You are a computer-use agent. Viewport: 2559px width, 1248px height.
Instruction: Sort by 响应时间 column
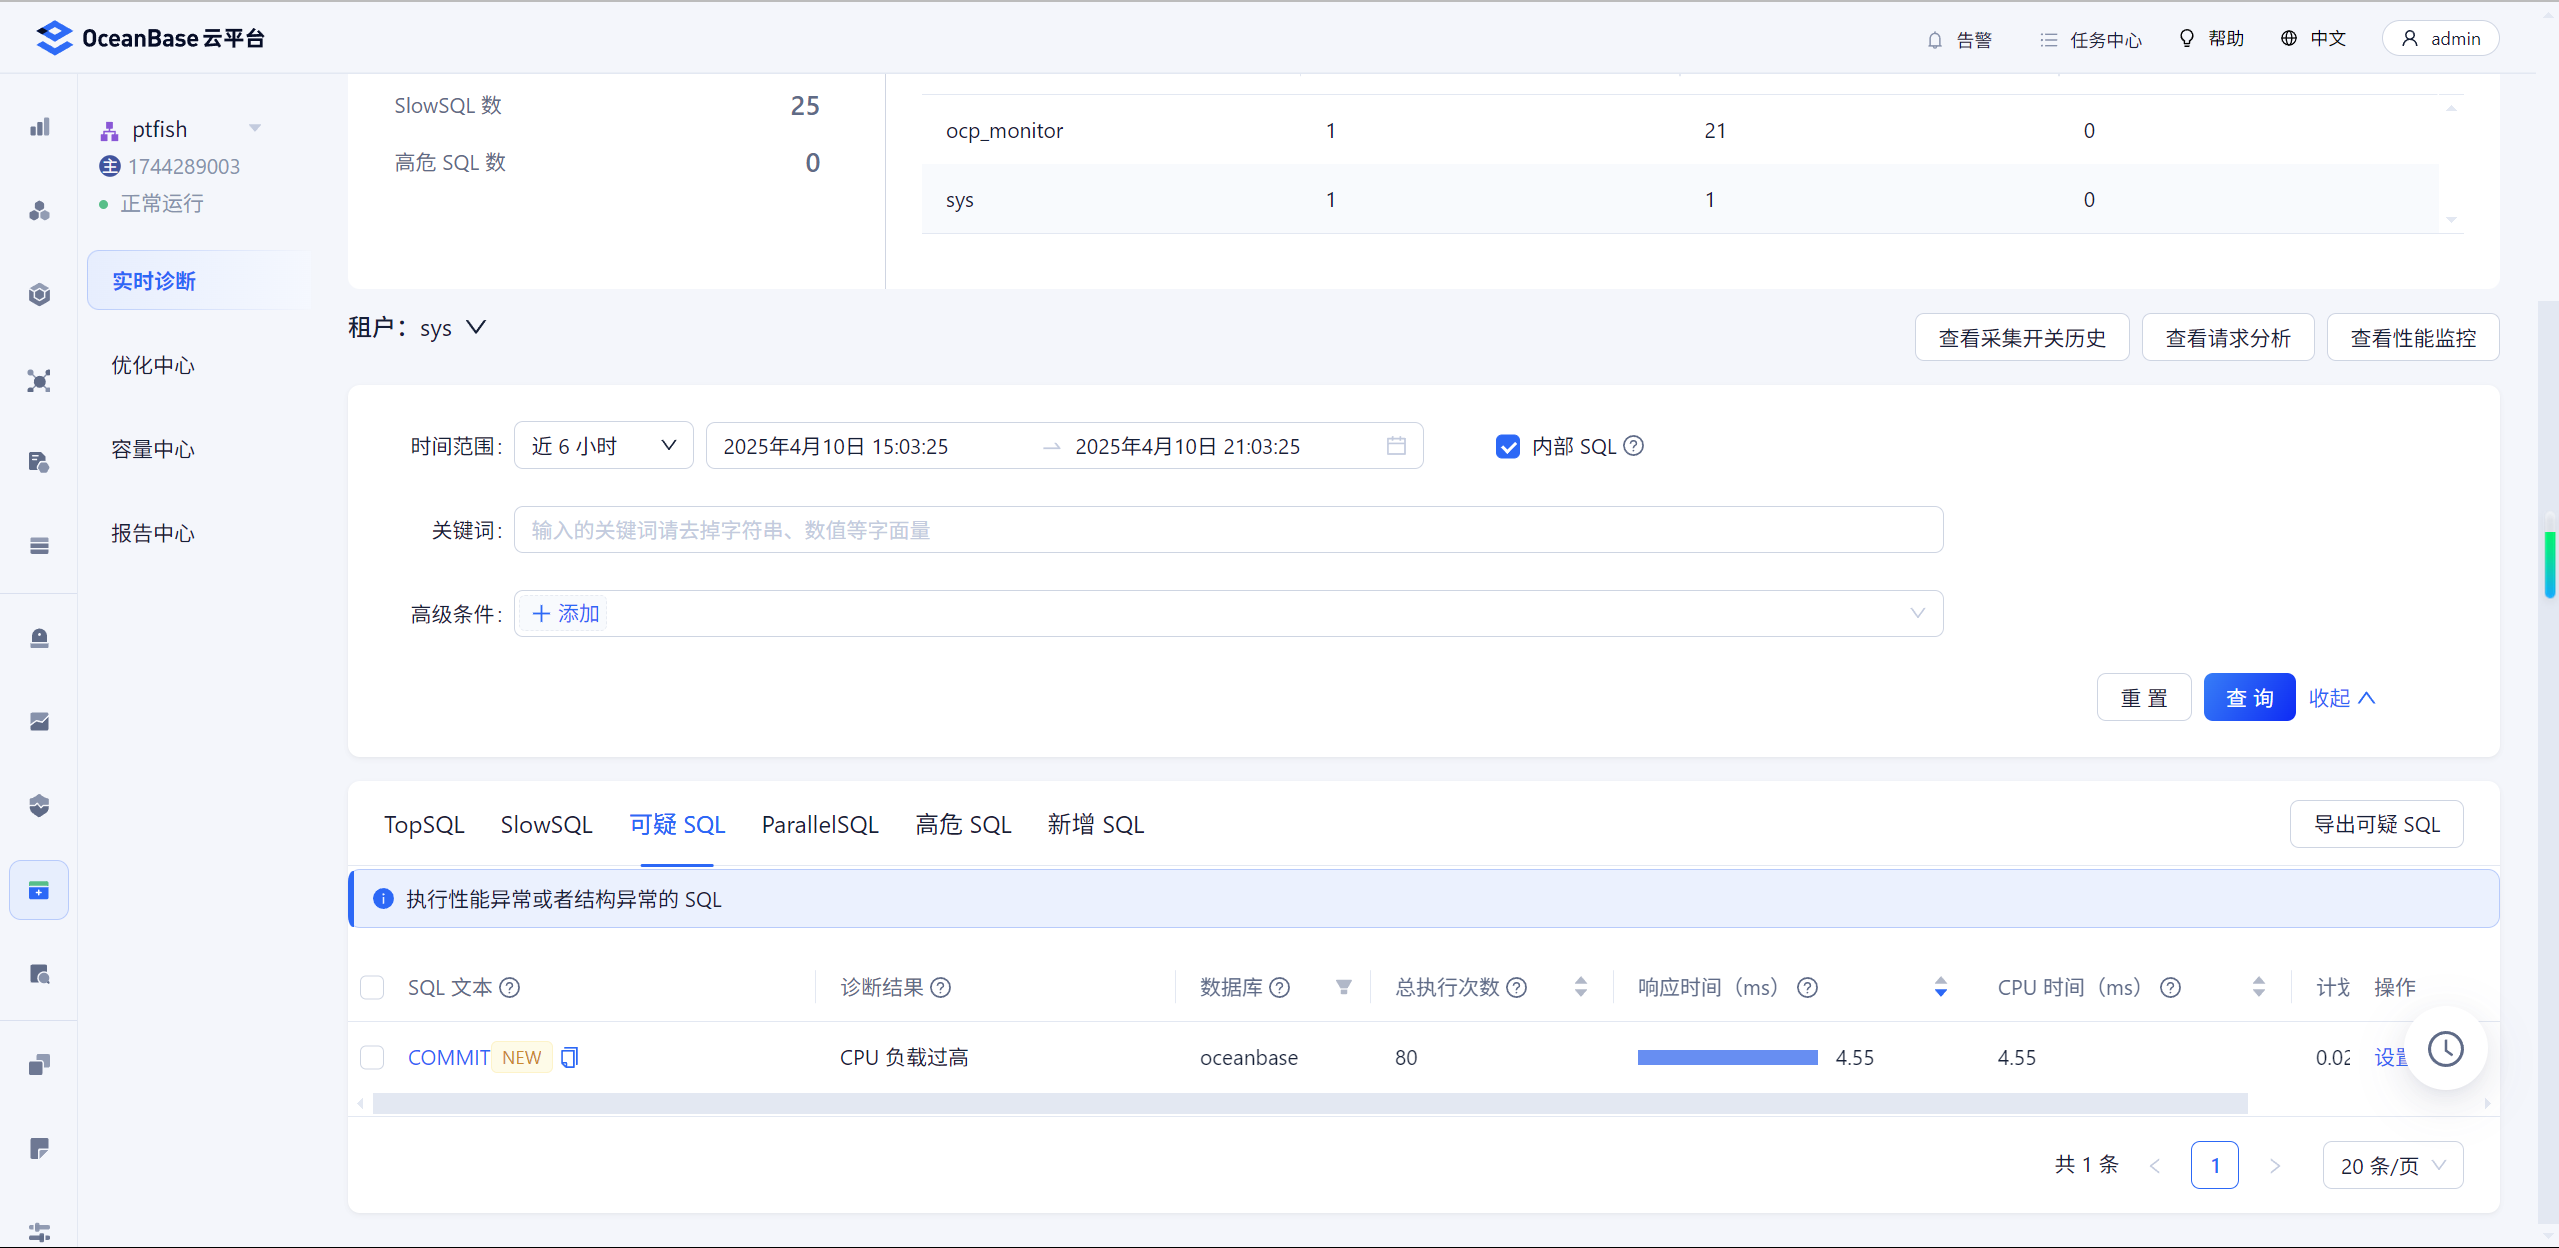[1941, 988]
